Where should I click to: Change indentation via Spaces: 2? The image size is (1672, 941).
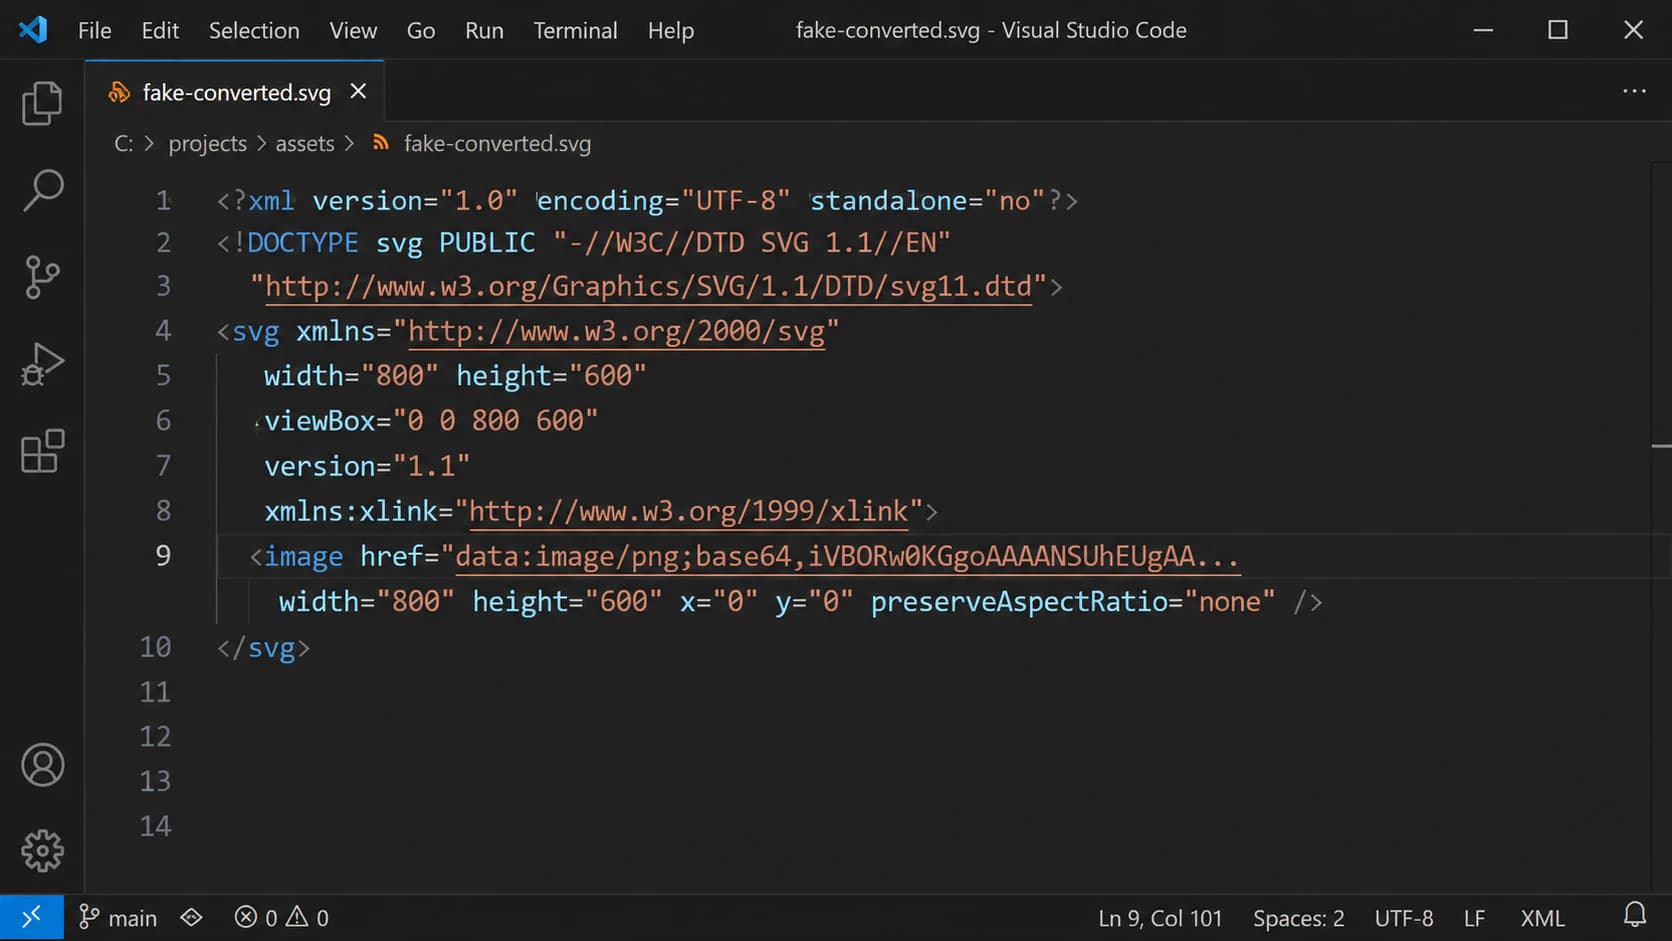tap(1298, 918)
